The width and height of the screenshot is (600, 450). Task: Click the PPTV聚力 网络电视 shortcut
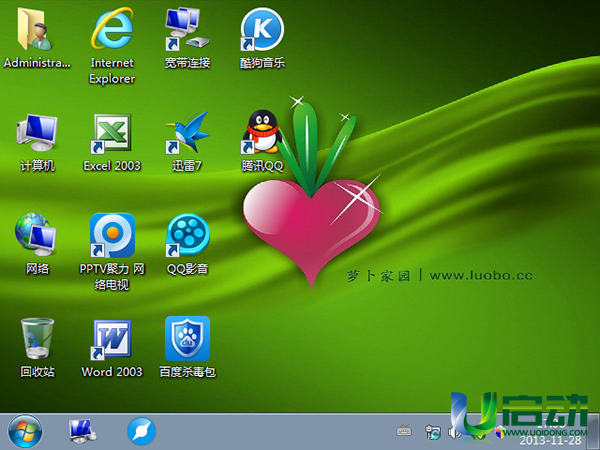pos(112,236)
